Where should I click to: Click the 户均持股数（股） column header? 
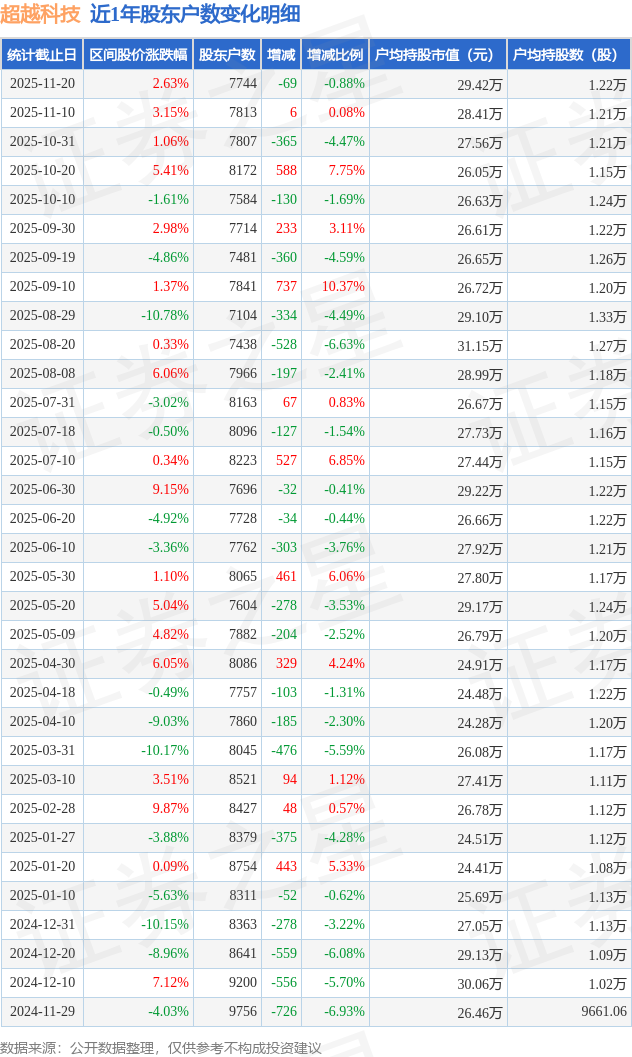tap(567, 55)
